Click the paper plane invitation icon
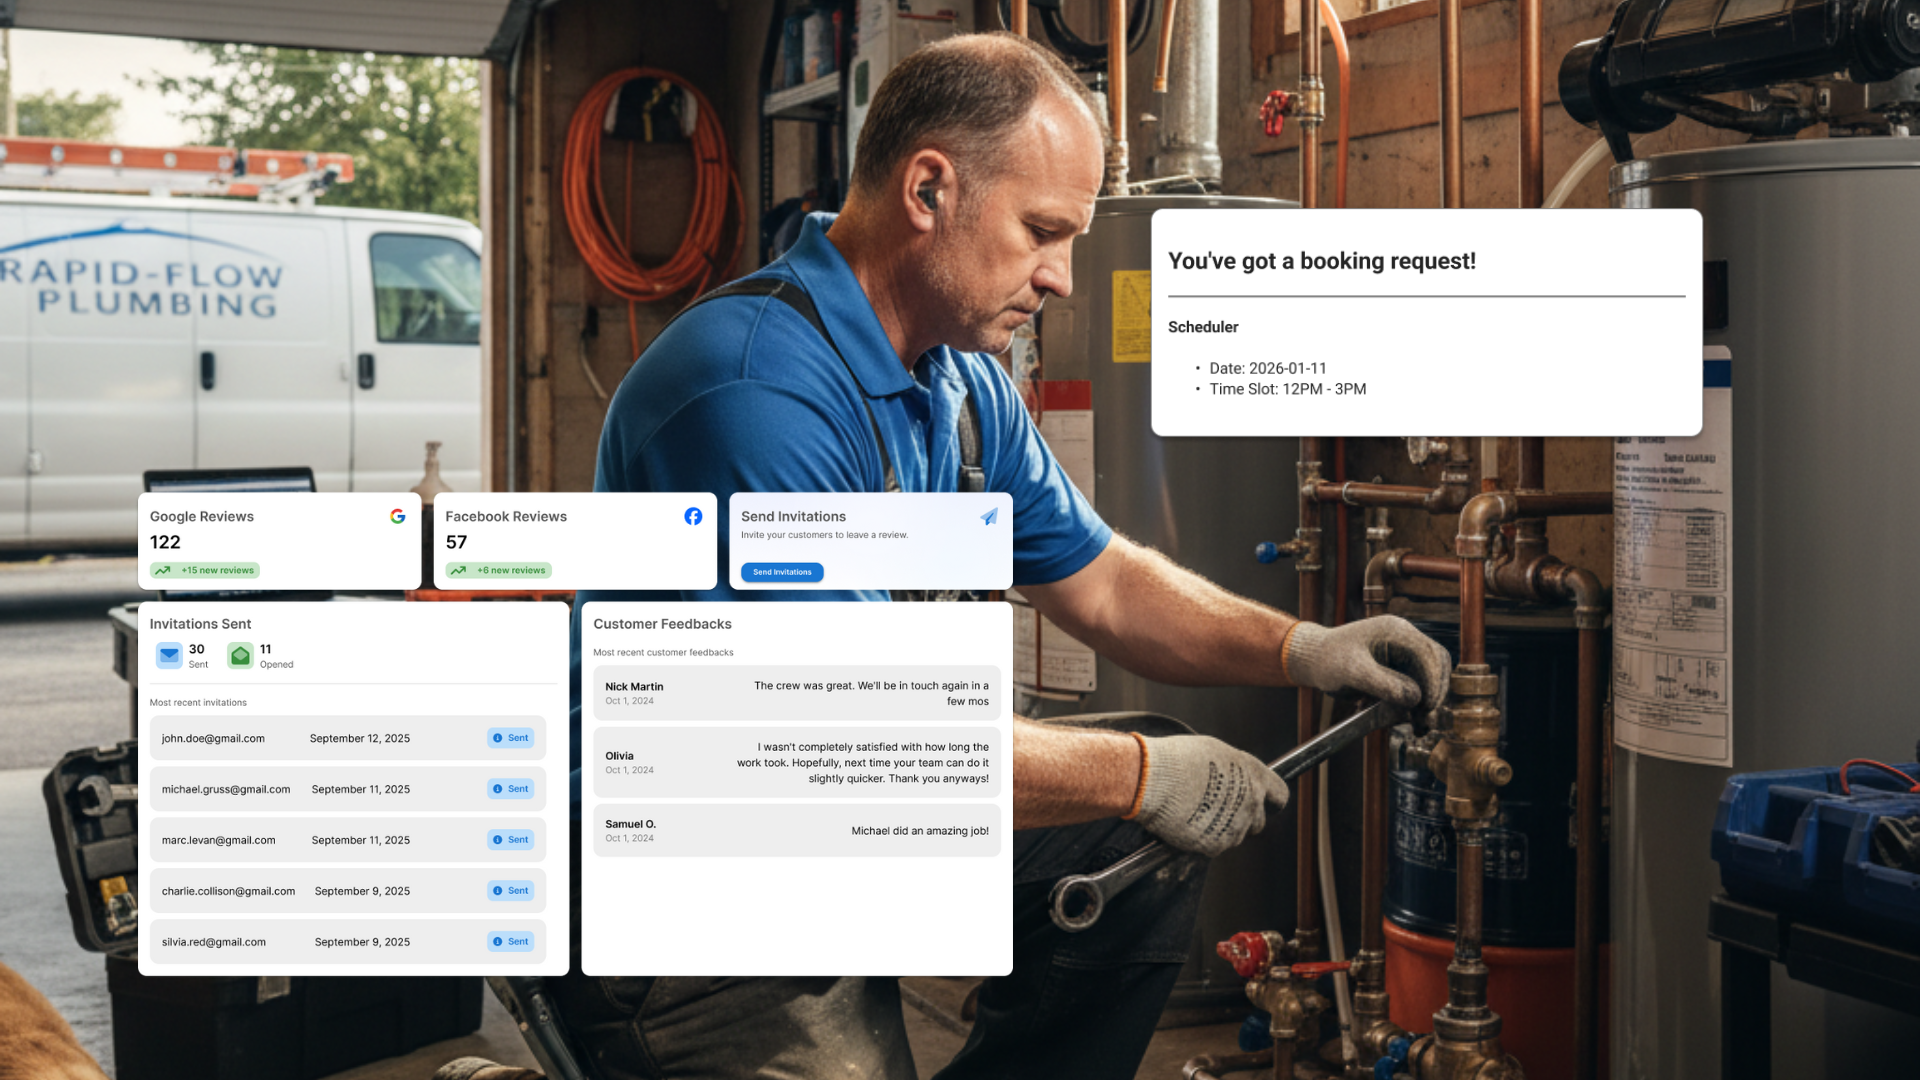Viewport: 1920px width, 1080px height. [x=989, y=517]
